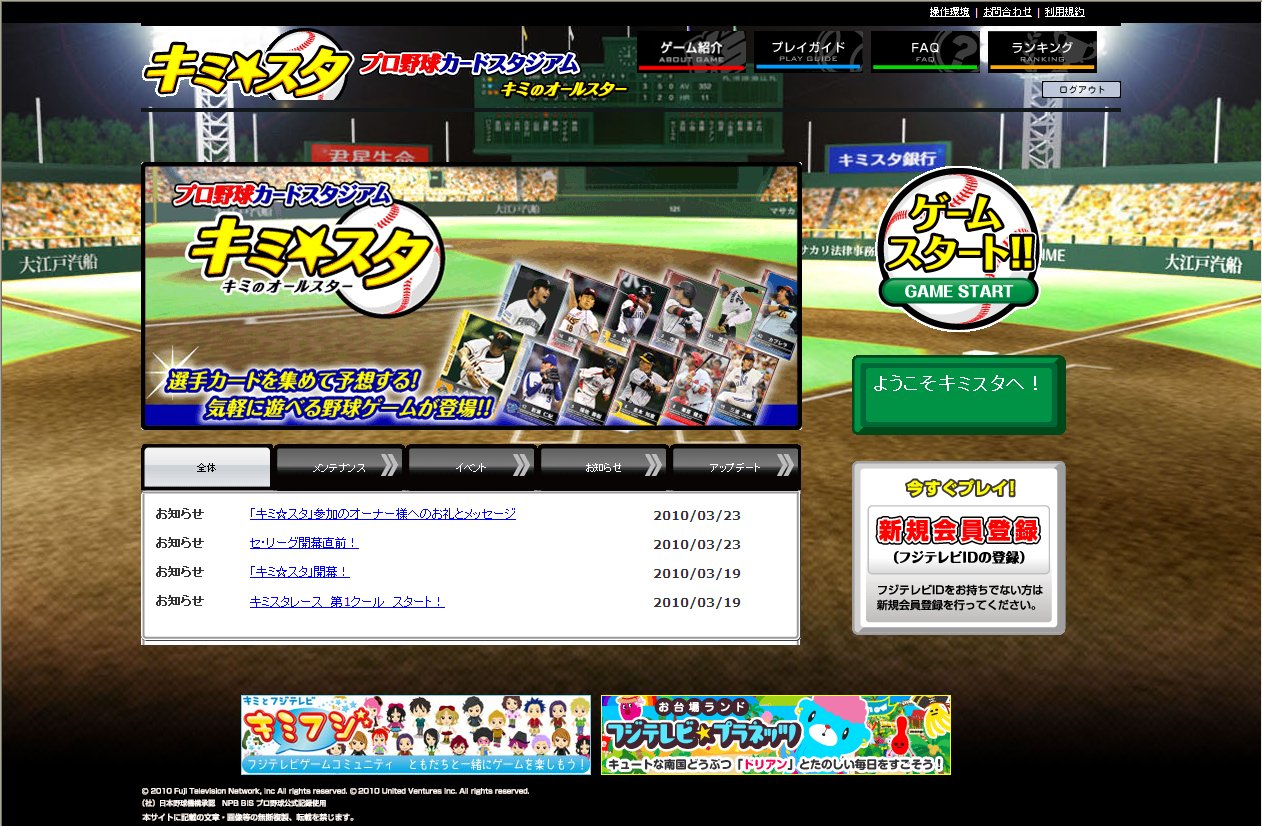Open キミスタレース 第1クール スタート！ link

(x=346, y=602)
